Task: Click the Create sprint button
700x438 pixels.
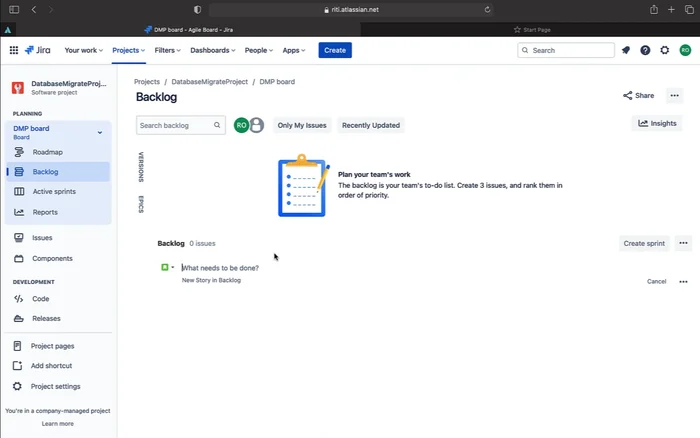Action: click(644, 243)
